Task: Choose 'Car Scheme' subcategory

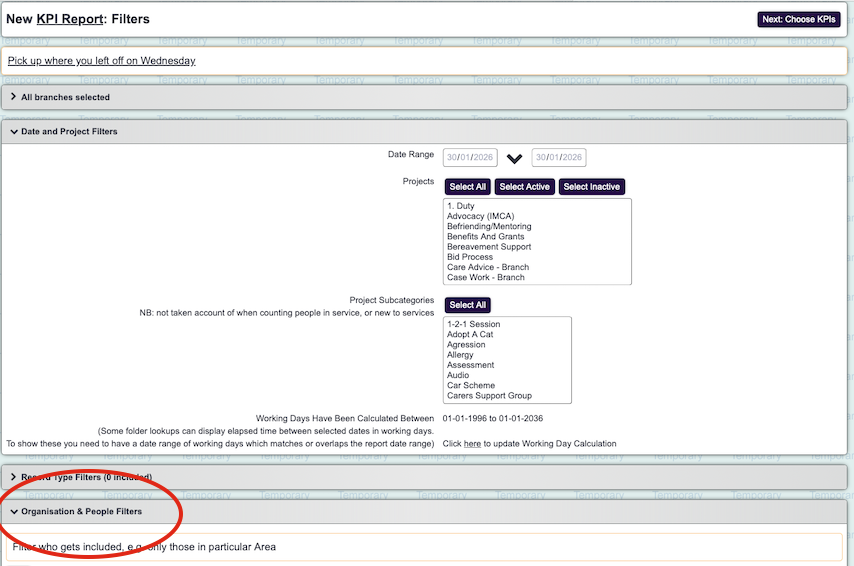Action: (x=471, y=385)
